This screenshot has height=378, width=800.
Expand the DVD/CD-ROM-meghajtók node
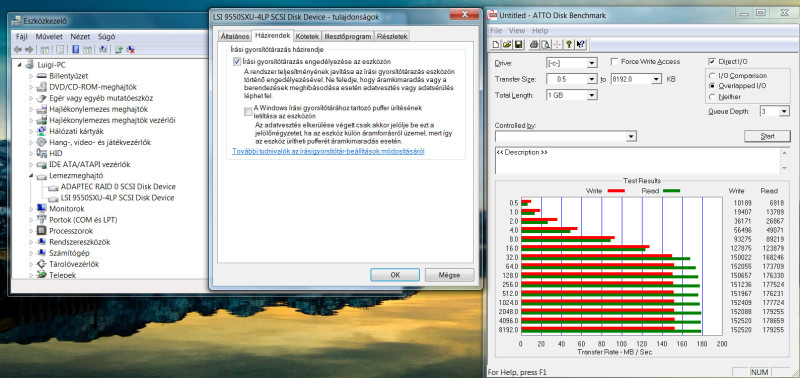coord(31,87)
